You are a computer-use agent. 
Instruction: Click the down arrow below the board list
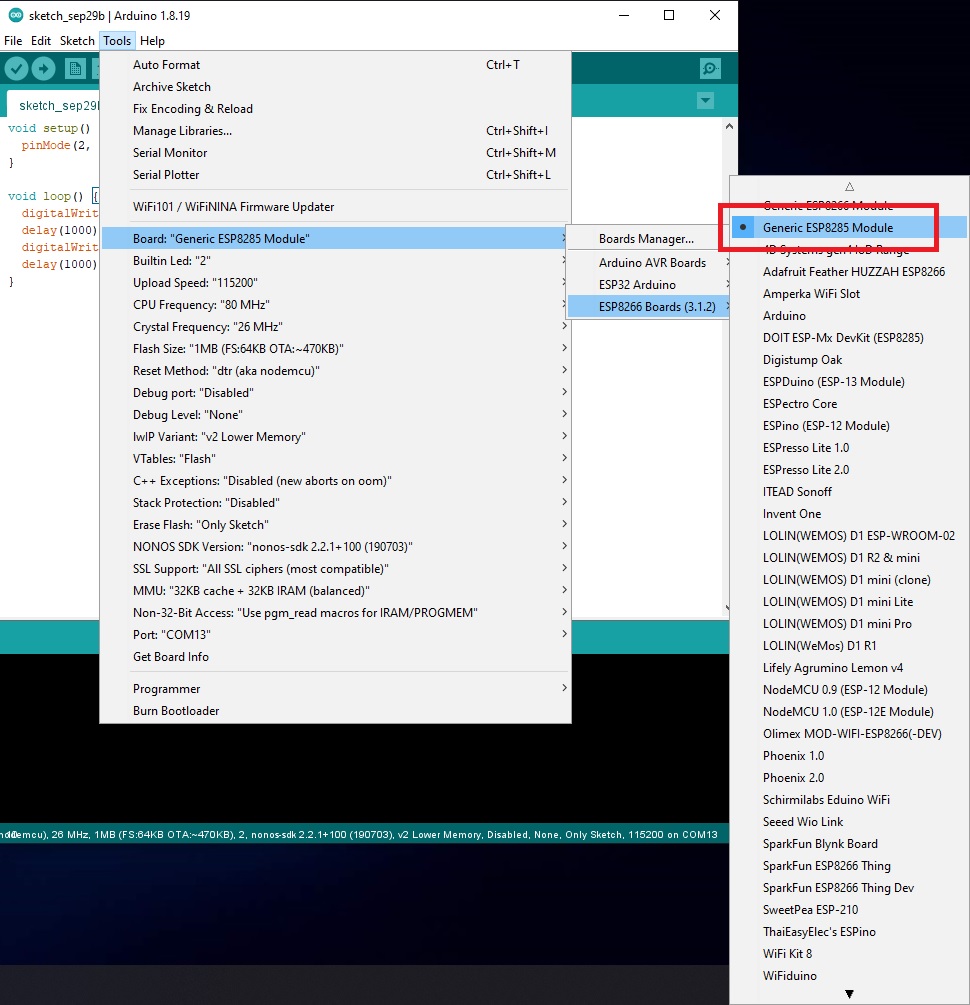pyautogui.click(x=849, y=994)
